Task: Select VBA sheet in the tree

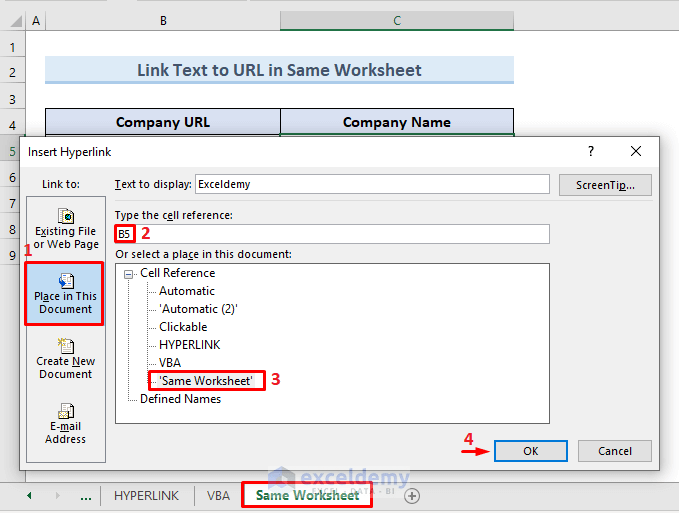Action: pos(170,363)
